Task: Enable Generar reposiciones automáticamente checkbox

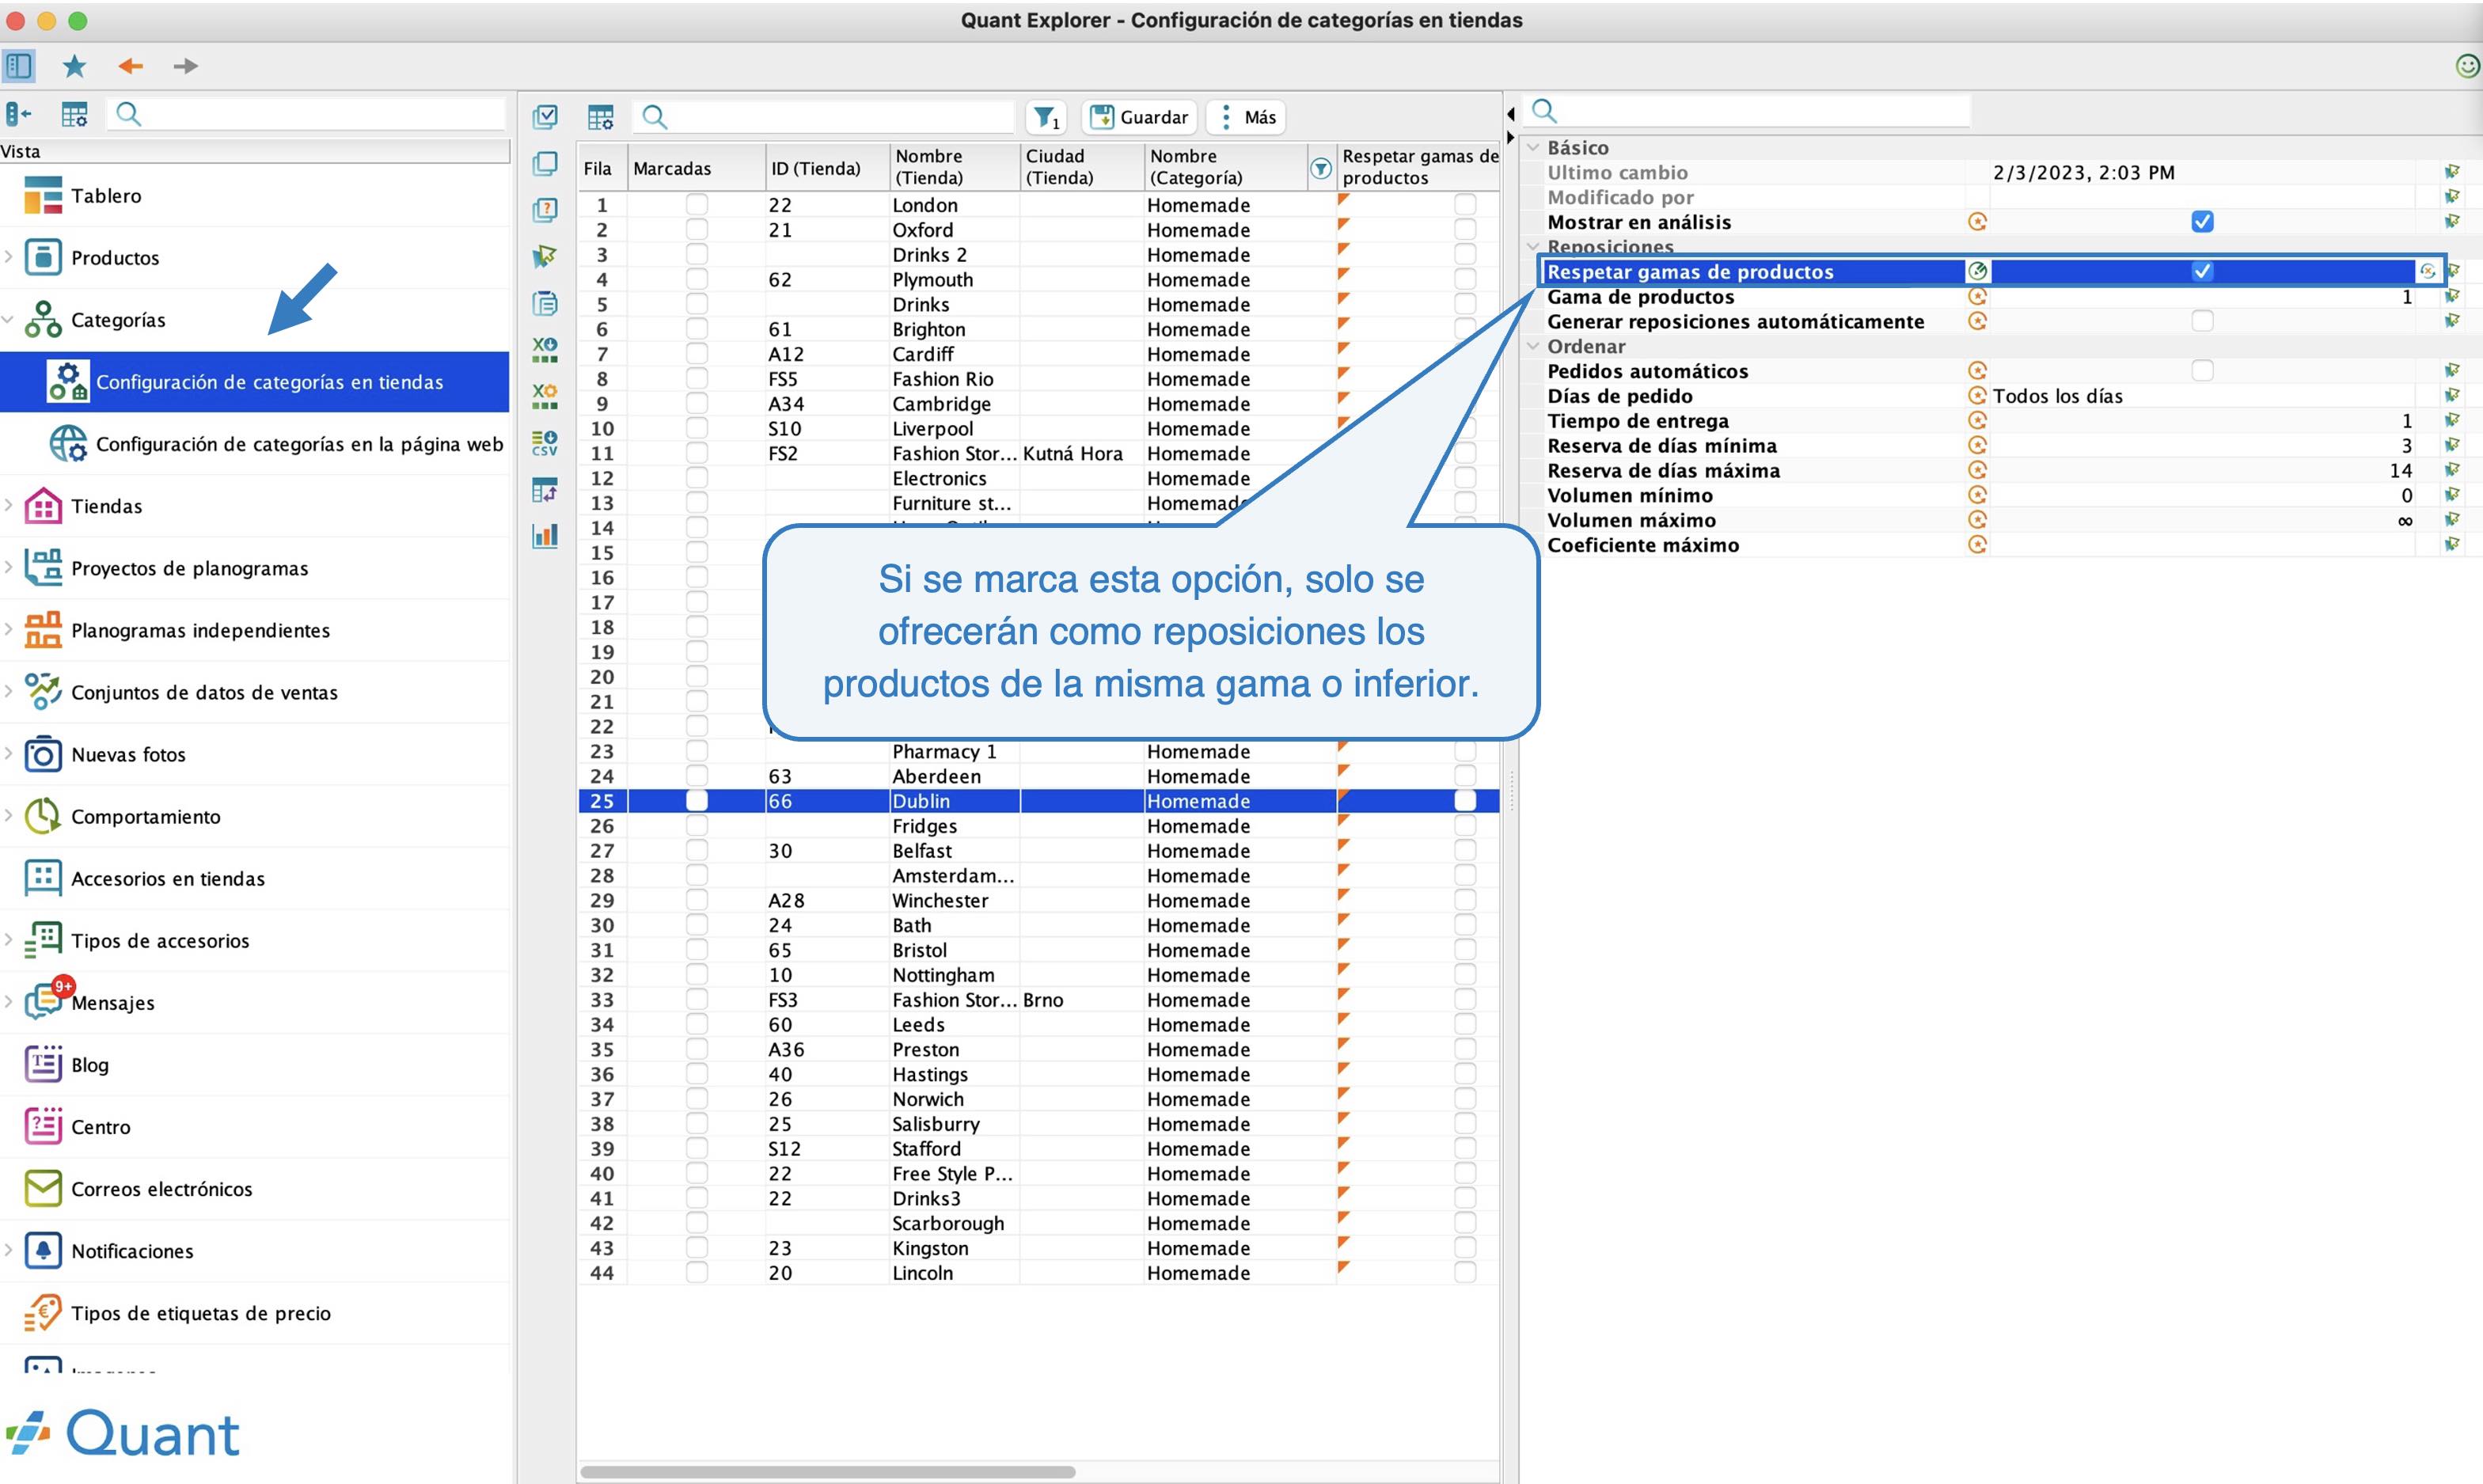Action: [x=2202, y=321]
